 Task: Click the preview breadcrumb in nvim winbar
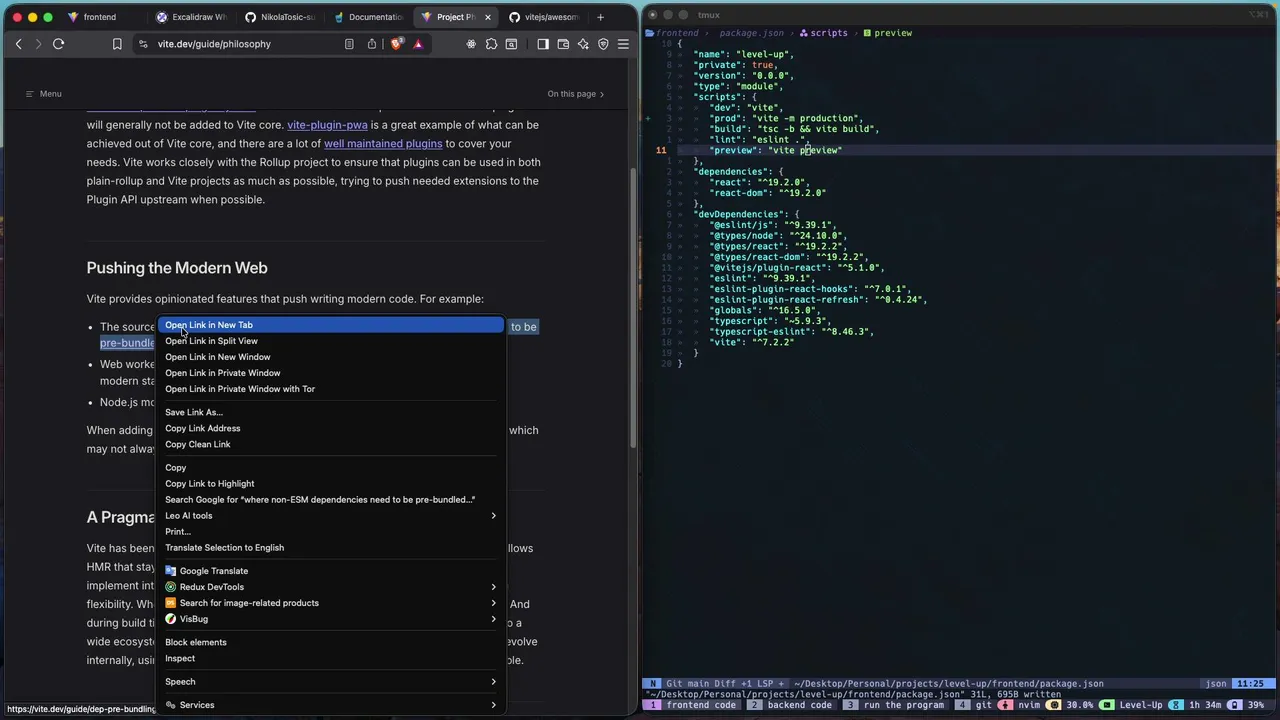(887, 33)
